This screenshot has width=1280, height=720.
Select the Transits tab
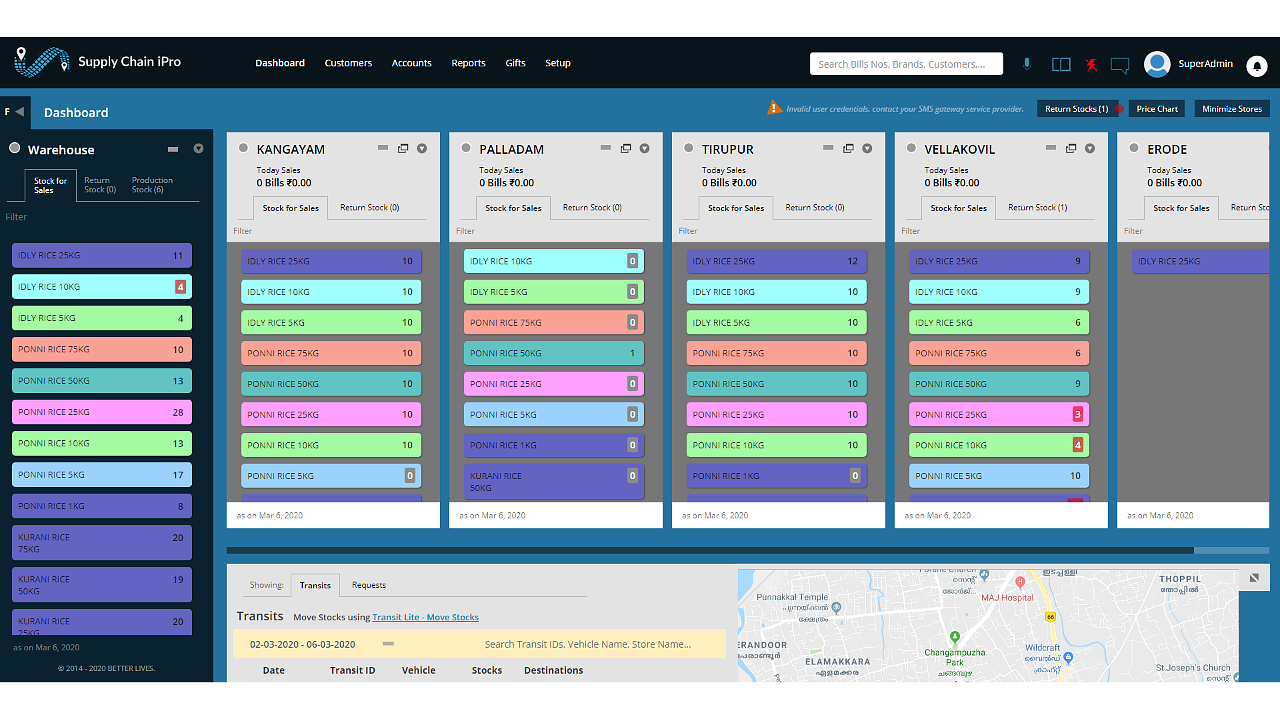click(x=315, y=585)
